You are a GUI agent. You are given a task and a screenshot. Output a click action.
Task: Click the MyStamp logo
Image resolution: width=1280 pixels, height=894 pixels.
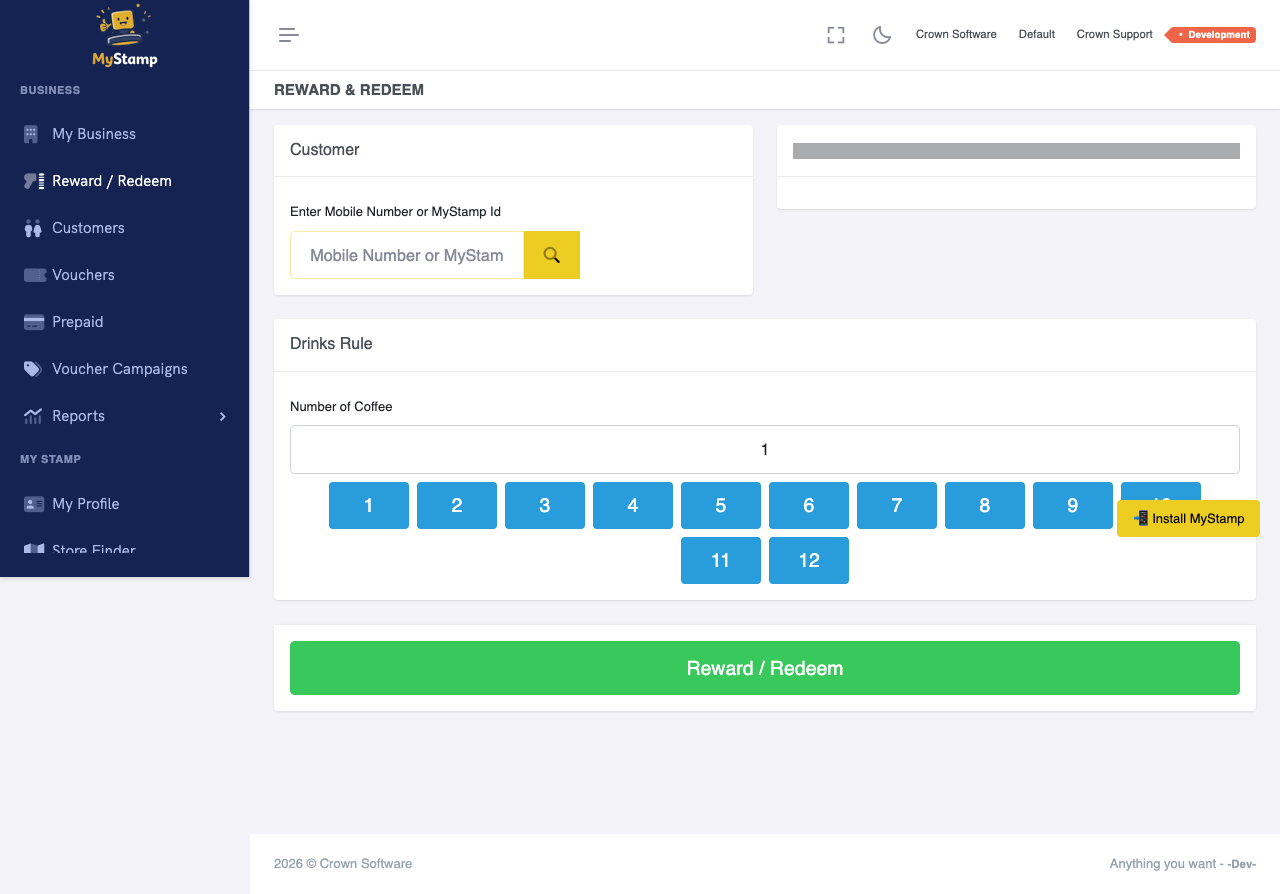[124, 36]
